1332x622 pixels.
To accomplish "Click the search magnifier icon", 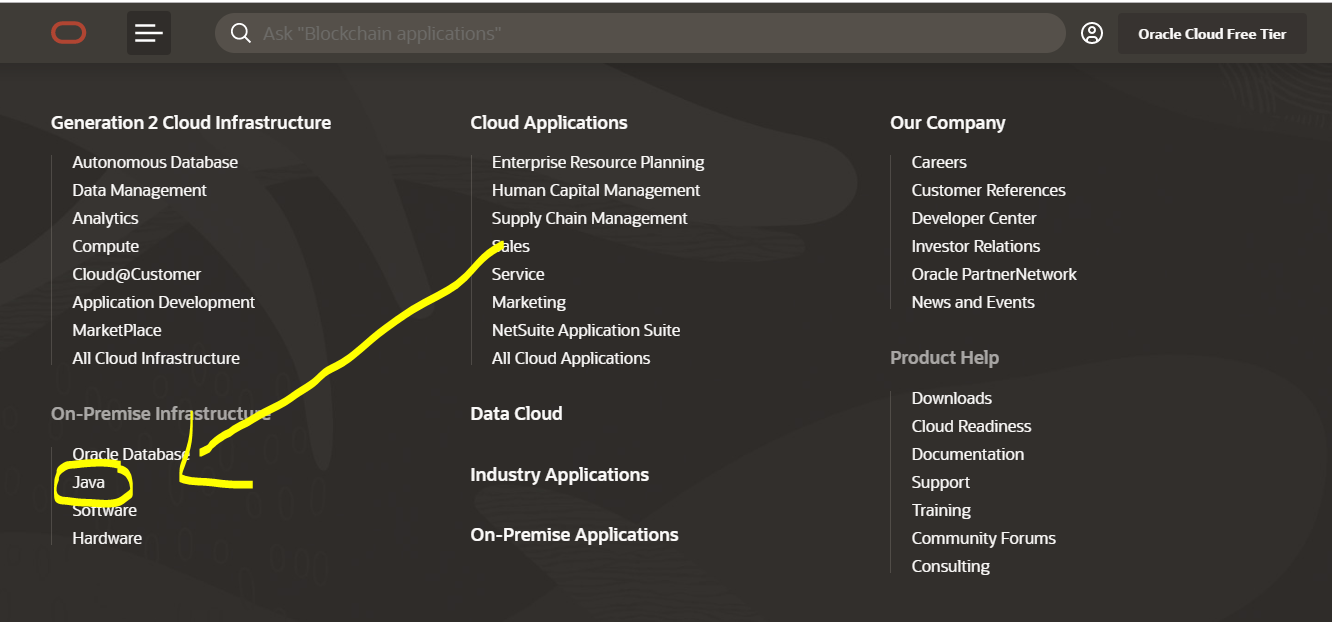I will [x=241, y=33].
